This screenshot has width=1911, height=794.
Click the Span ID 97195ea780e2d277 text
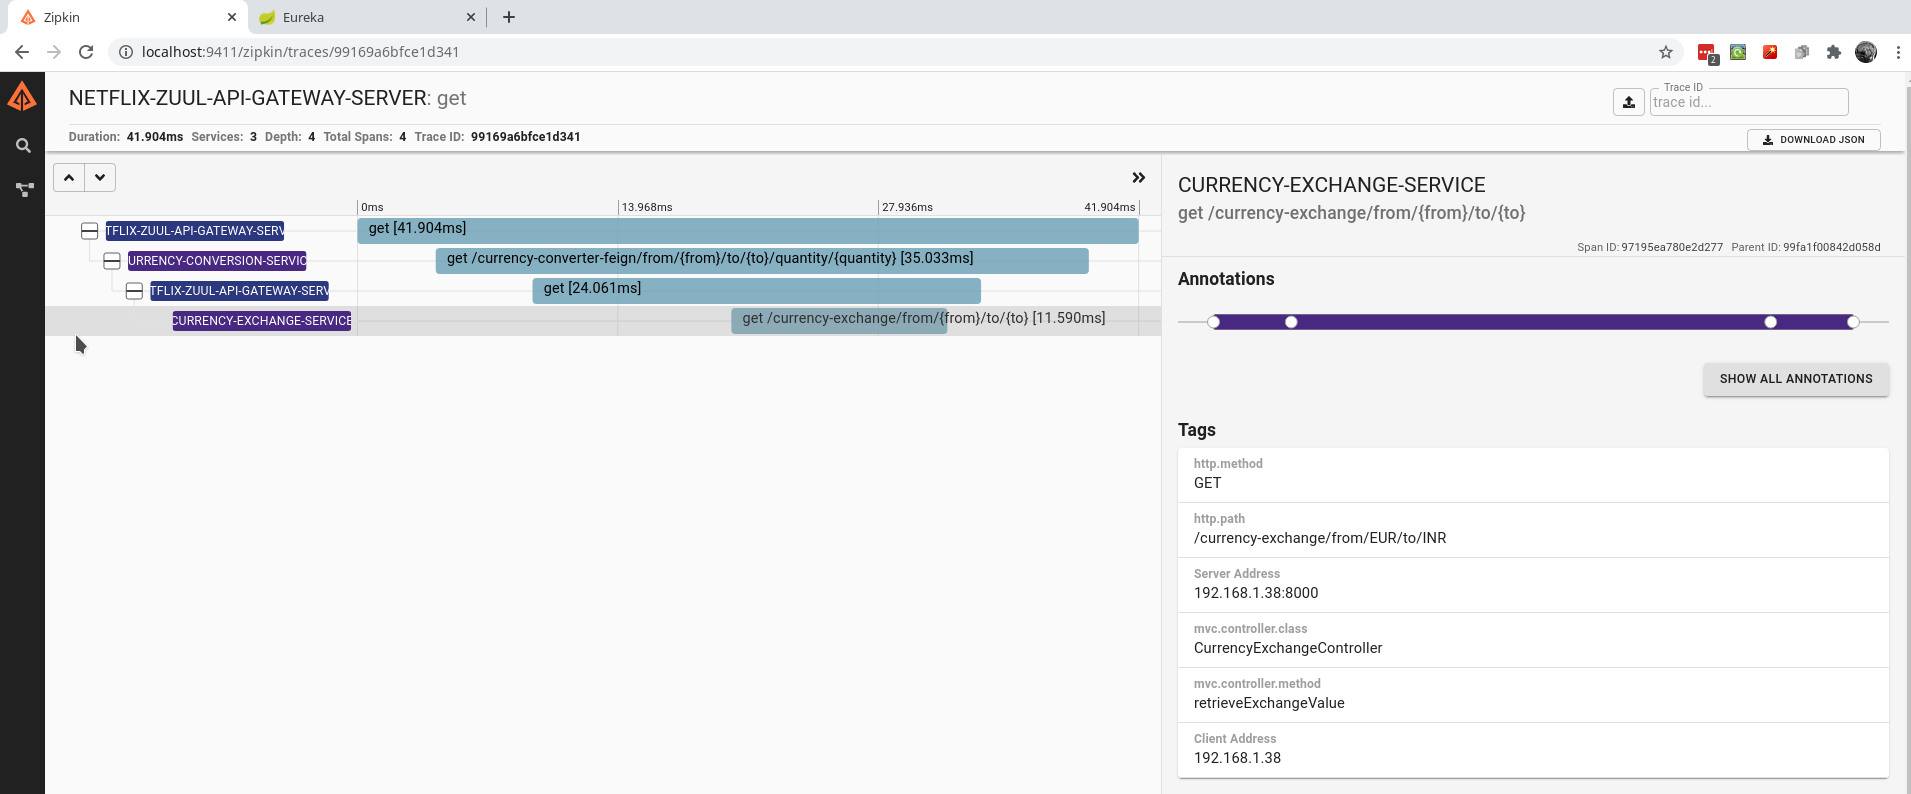(x=1672, y=247)
